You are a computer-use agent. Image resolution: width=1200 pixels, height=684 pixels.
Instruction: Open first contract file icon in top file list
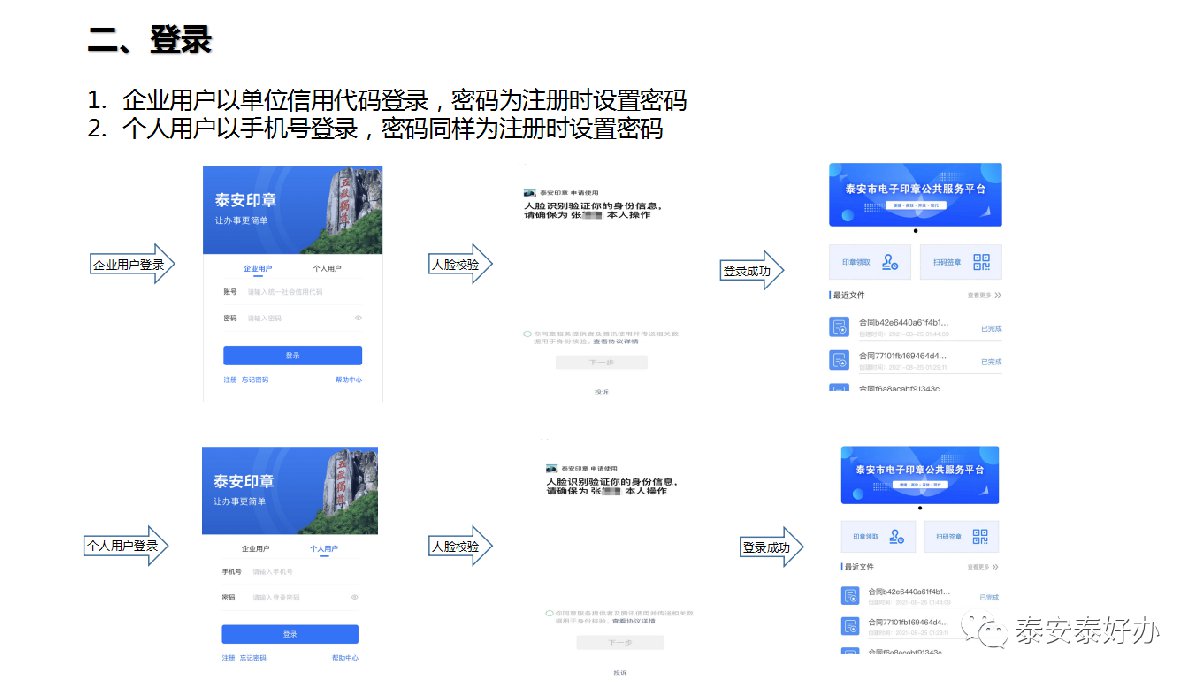click(839, 327)
